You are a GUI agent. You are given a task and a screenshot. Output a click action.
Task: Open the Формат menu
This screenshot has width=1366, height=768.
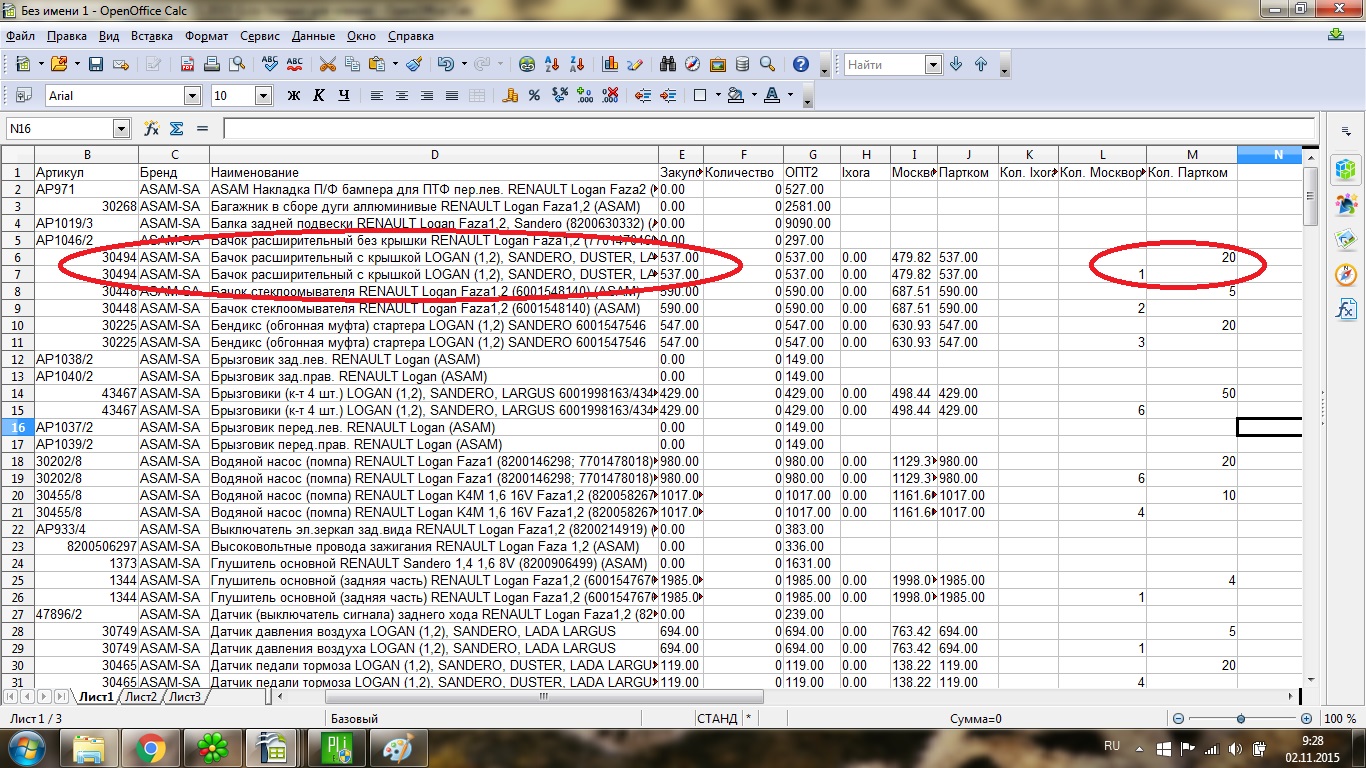point(207,36)
